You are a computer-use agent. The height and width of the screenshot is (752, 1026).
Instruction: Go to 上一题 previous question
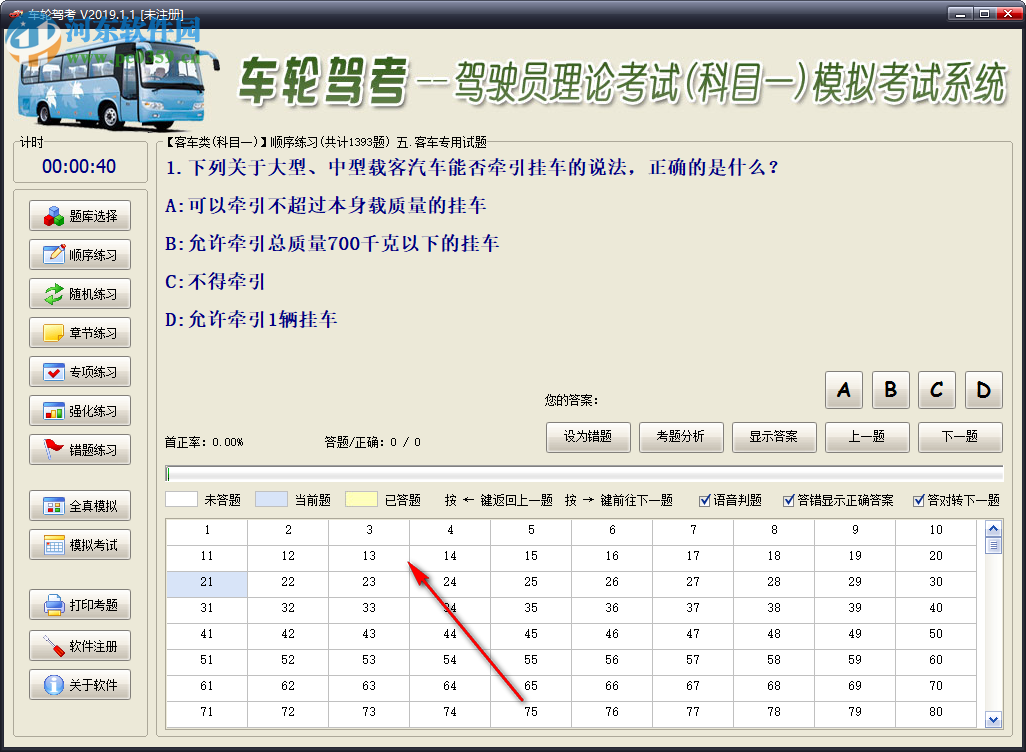867,437
